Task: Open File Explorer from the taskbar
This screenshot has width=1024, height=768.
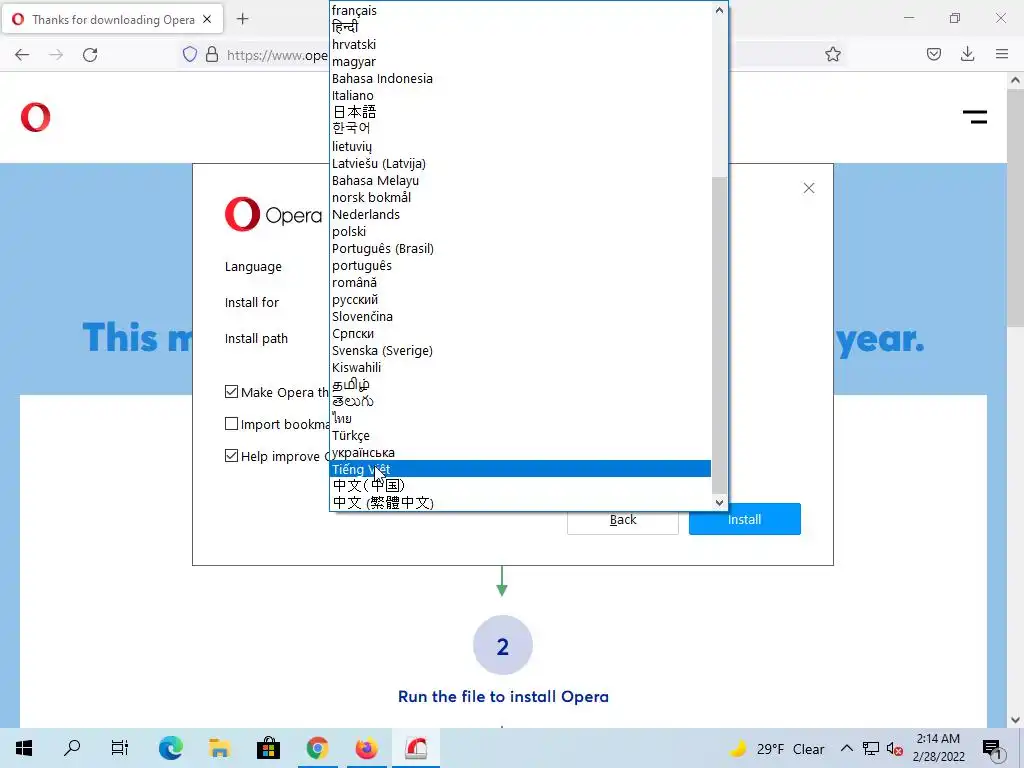Action: point(219,748)
